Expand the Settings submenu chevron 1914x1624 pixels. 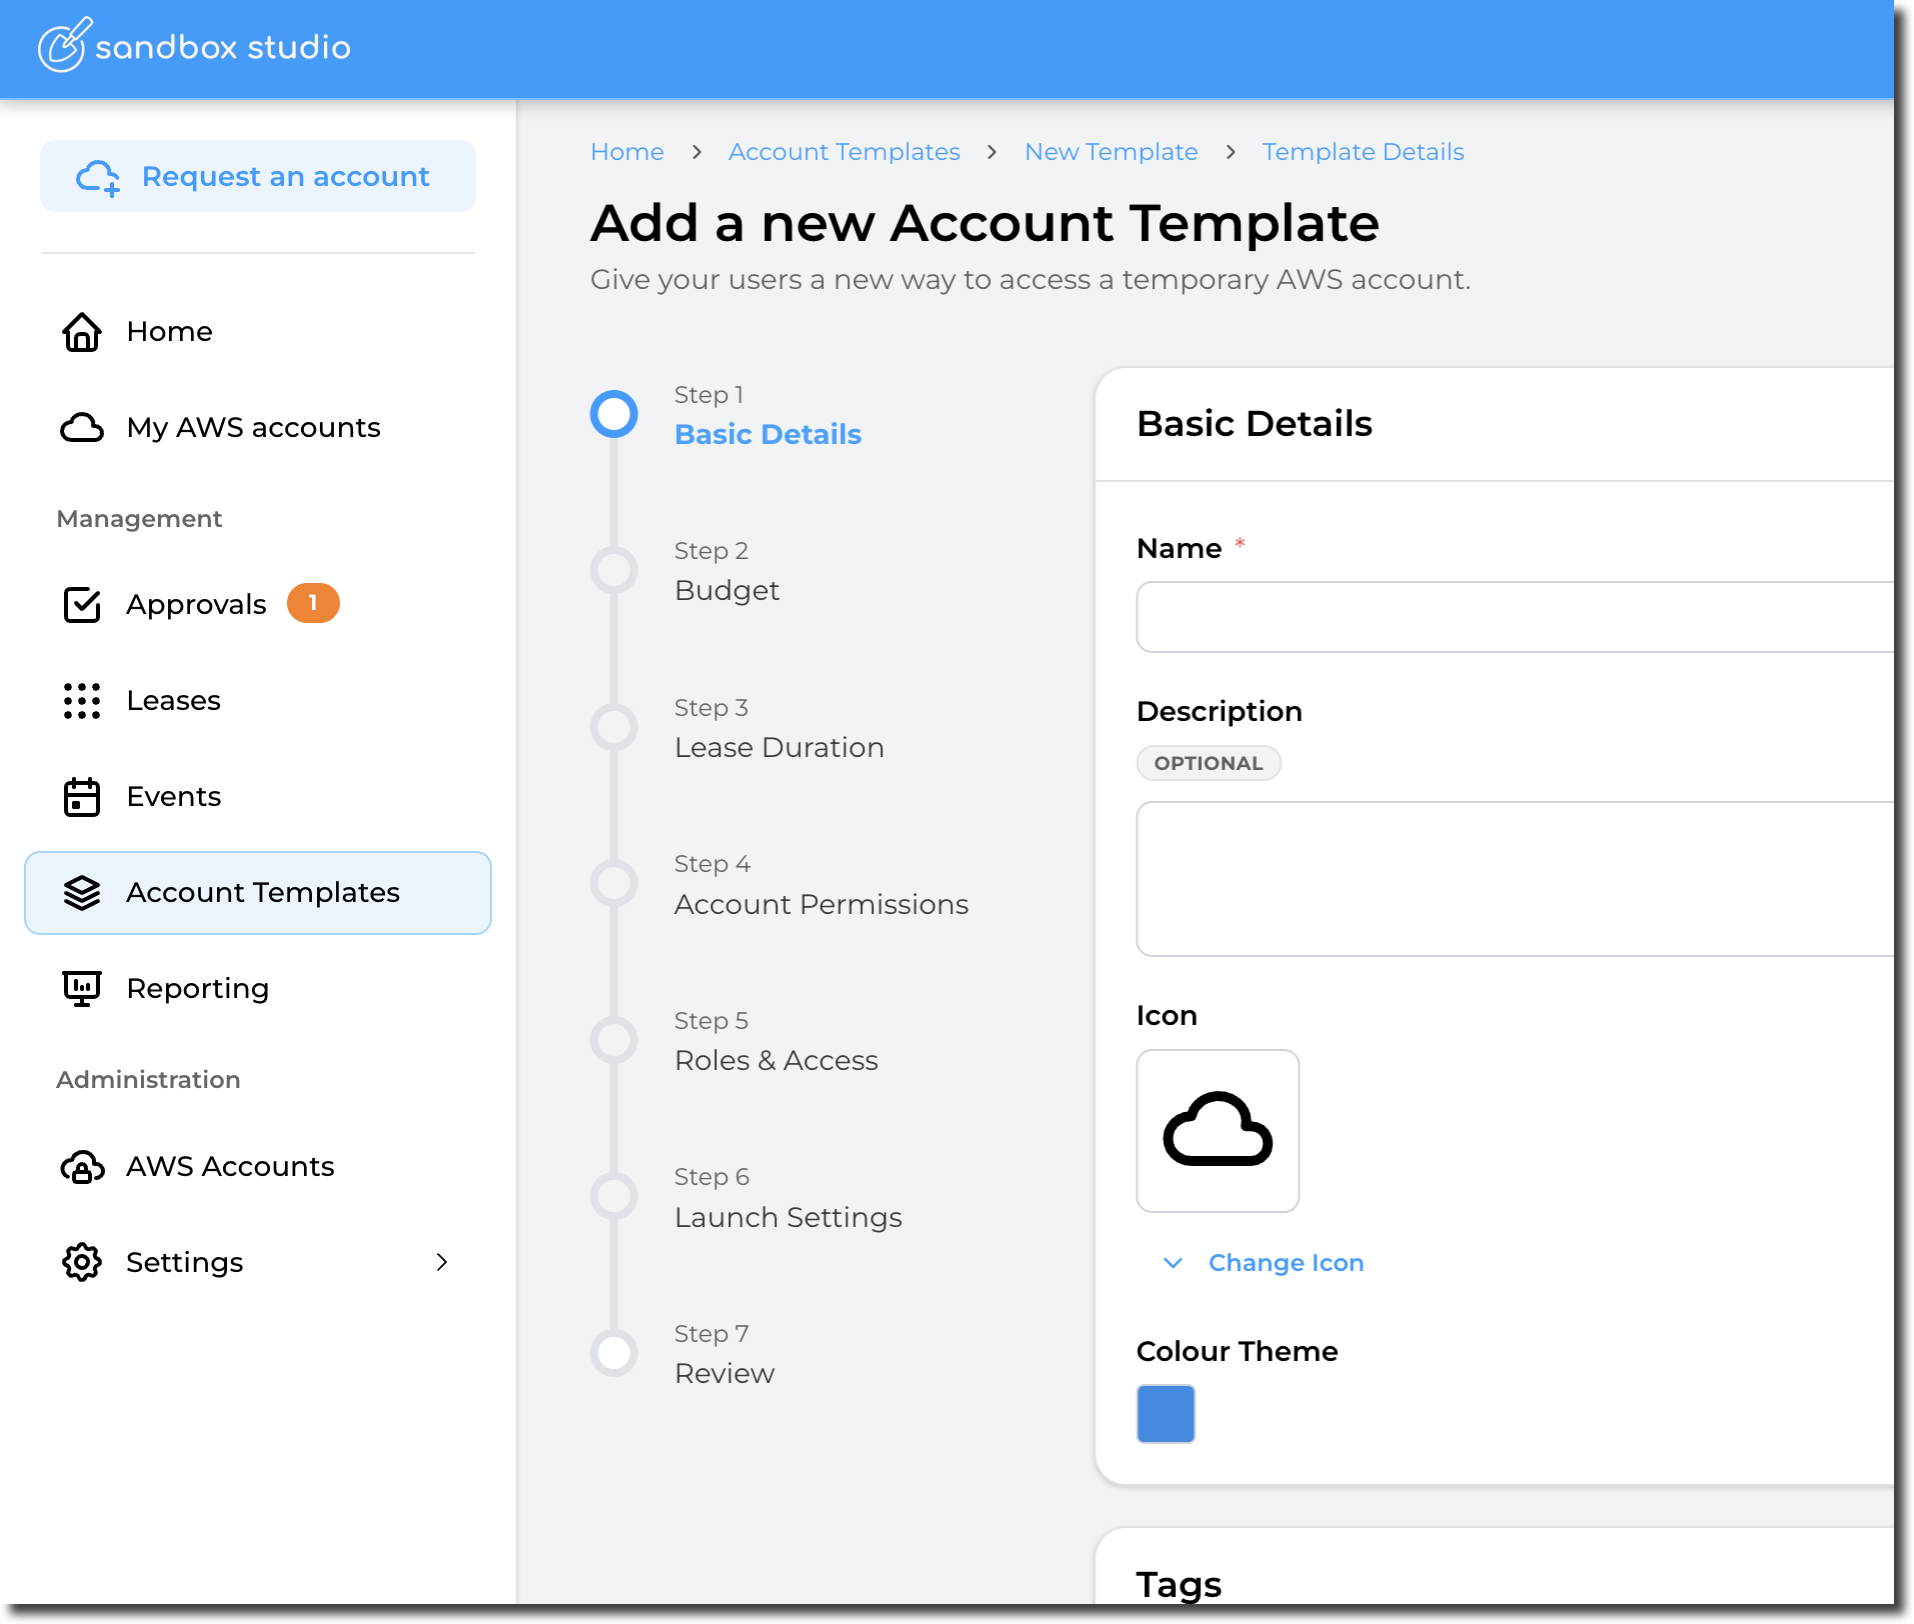pyautogui.click(x=441, y=1262)
